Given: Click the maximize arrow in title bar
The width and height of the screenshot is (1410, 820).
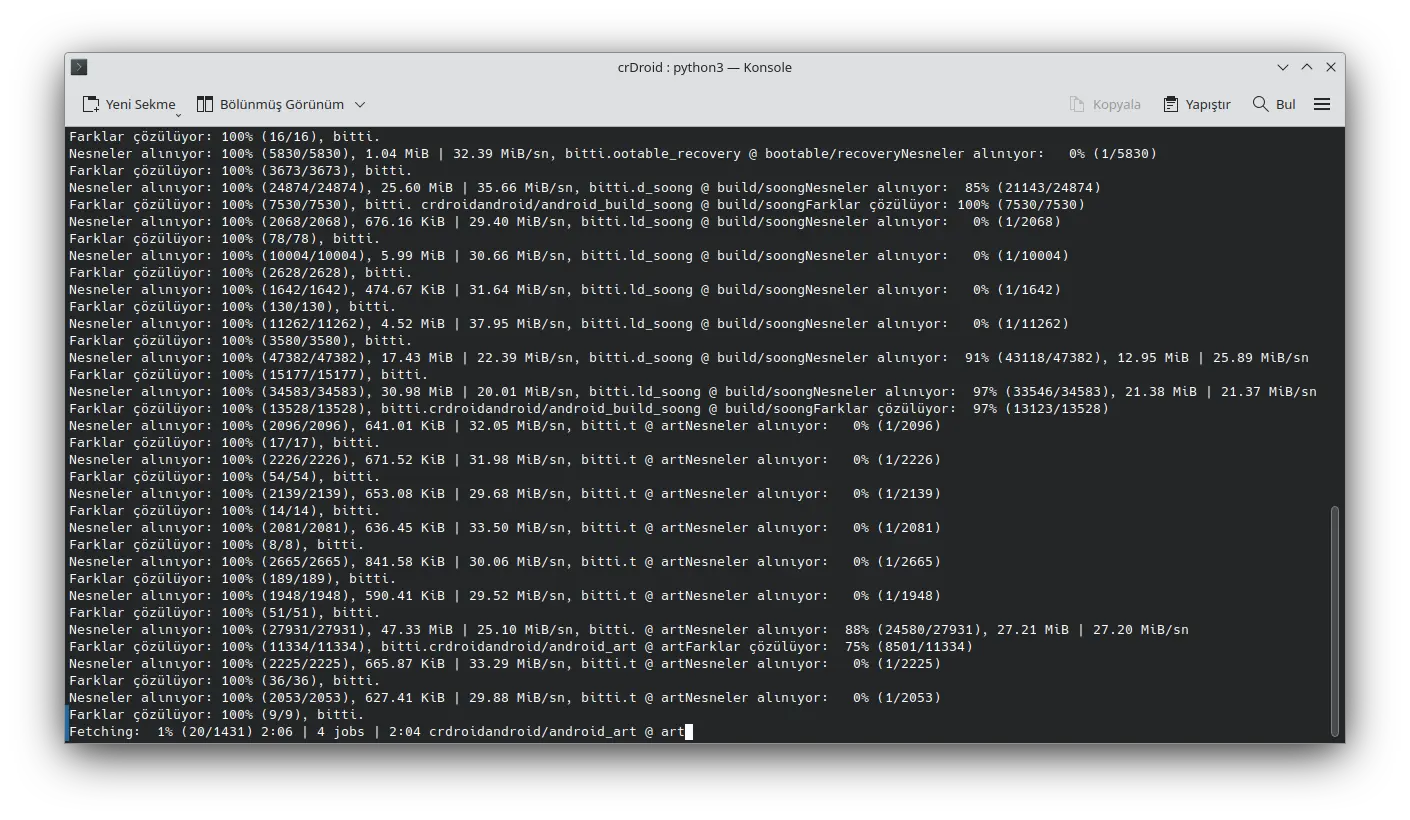Looking at the screenshot, I should tap(1307, 67).
